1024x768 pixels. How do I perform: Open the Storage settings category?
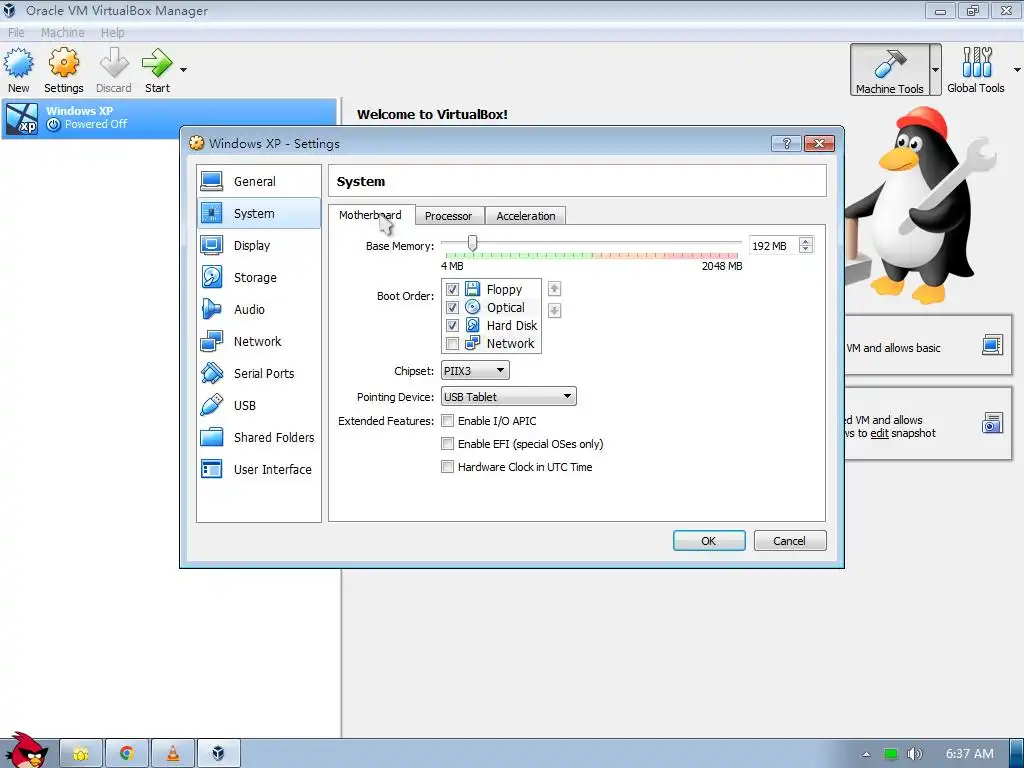point(259,278)
